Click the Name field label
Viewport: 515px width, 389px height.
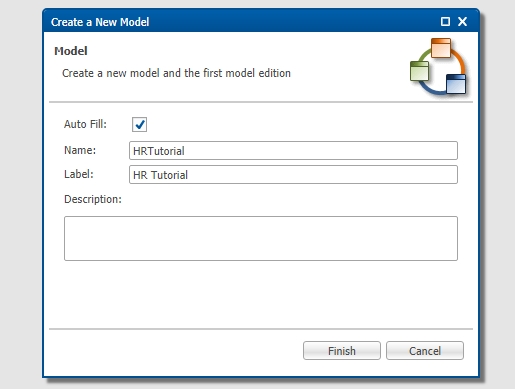pyautogui.click(x=80, y=150)
